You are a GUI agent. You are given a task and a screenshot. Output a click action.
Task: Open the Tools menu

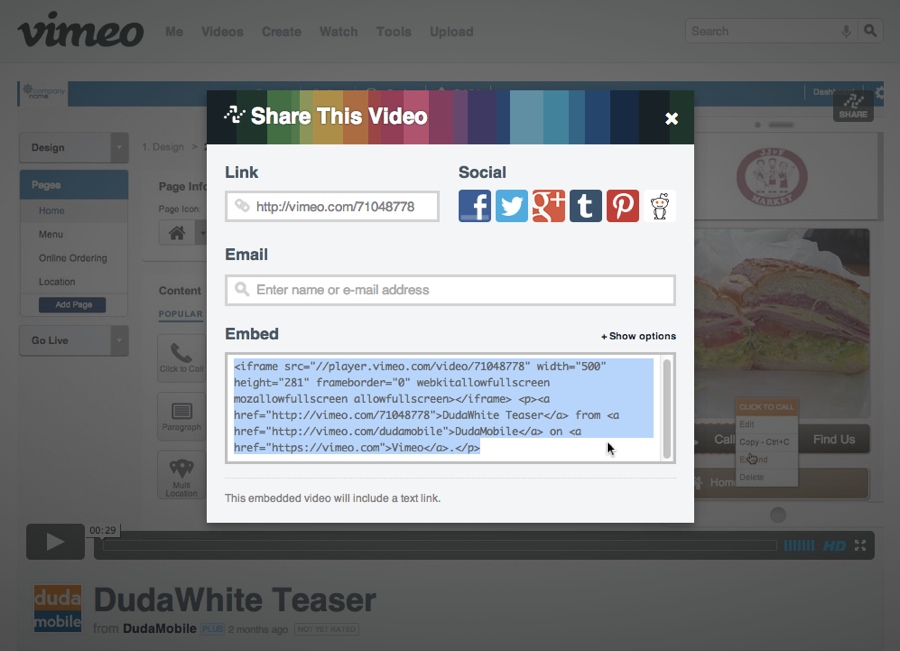tap(394, 32)
